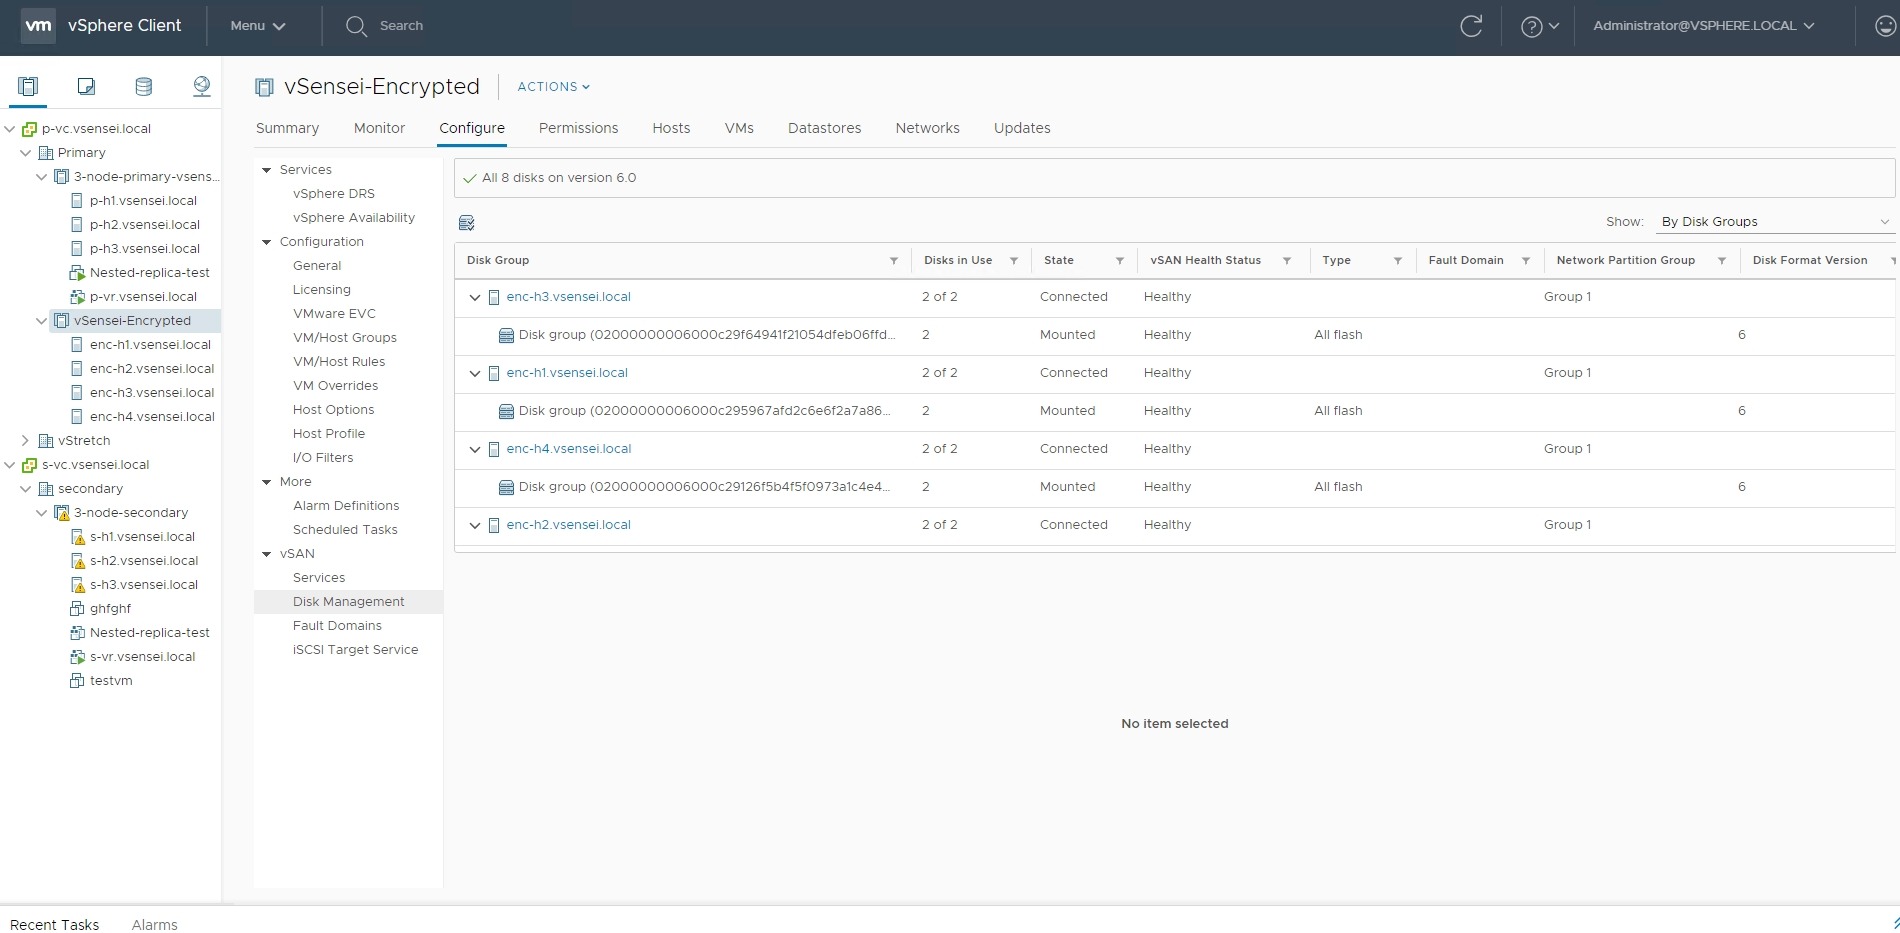Click the smiley feedback icon

pos(1885,27)
